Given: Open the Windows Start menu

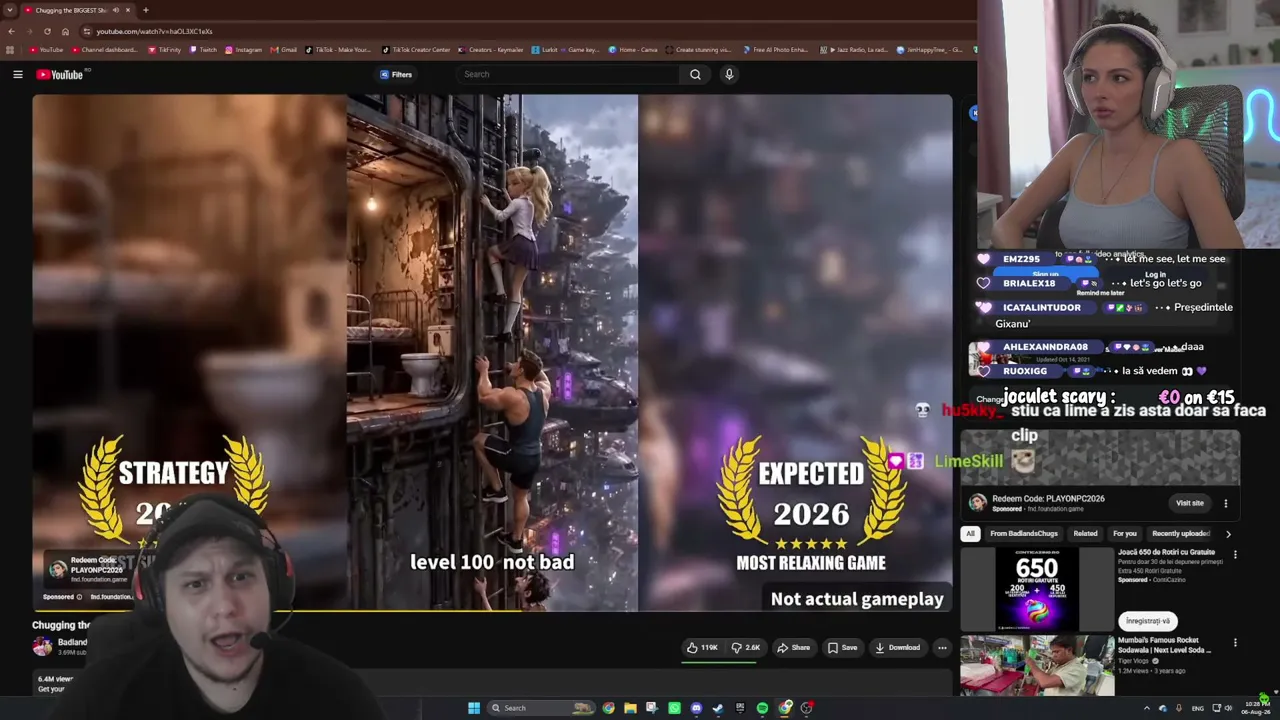Looking at the screenshot, I should click(474, 708).
